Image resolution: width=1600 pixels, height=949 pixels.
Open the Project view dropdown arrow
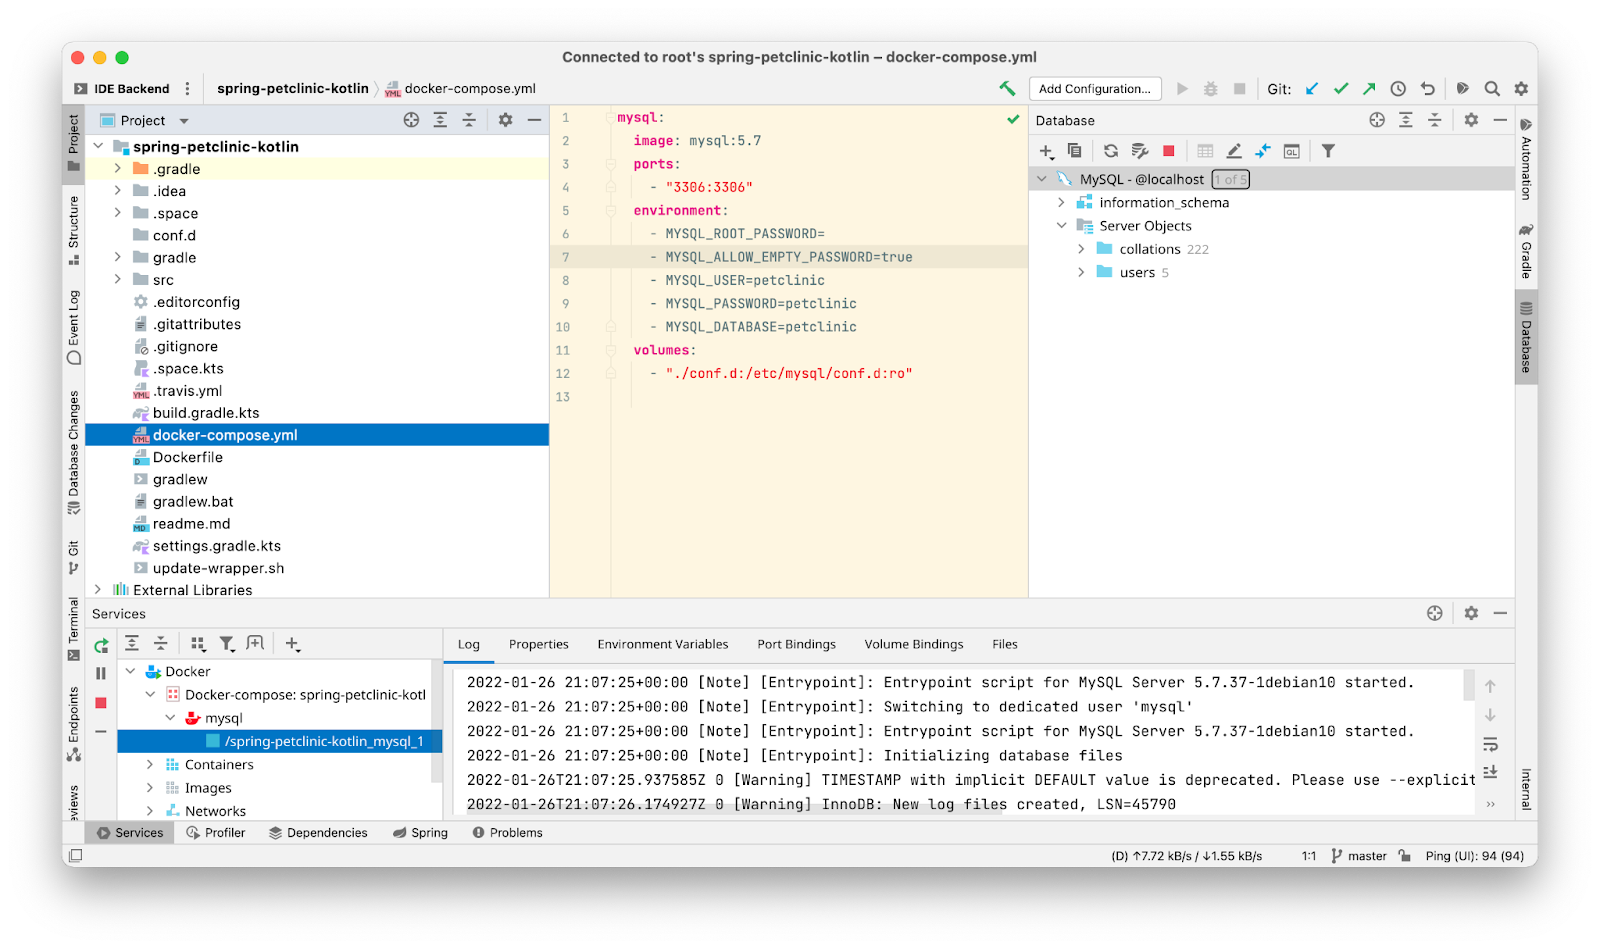[x=184, y=121]
